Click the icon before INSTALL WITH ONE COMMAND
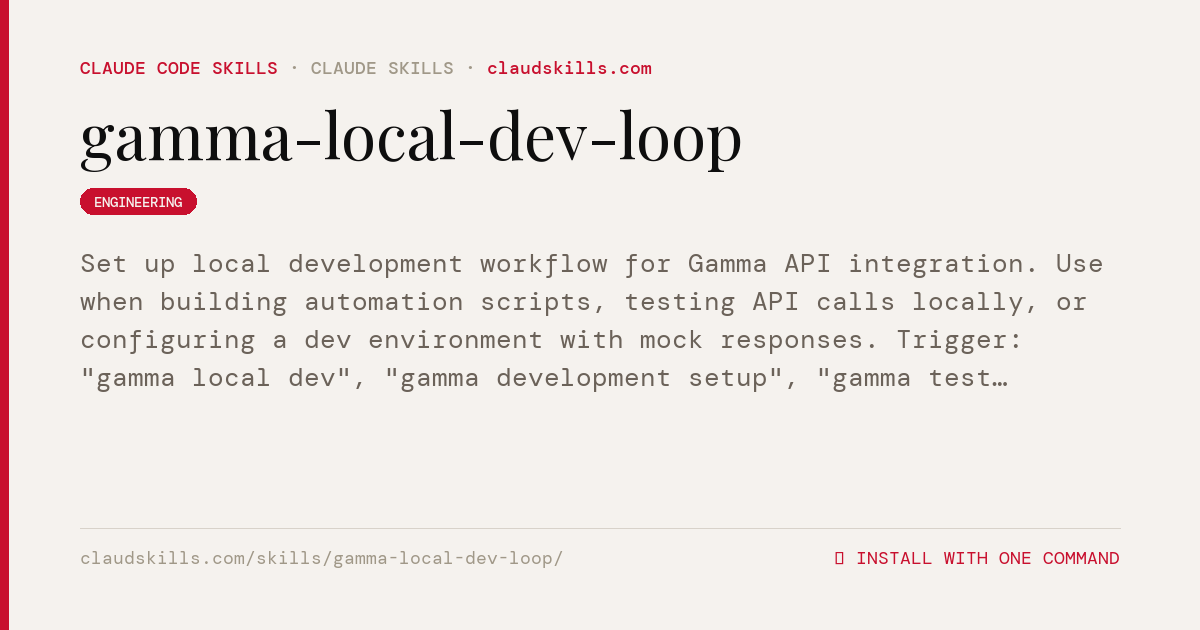 839,558
